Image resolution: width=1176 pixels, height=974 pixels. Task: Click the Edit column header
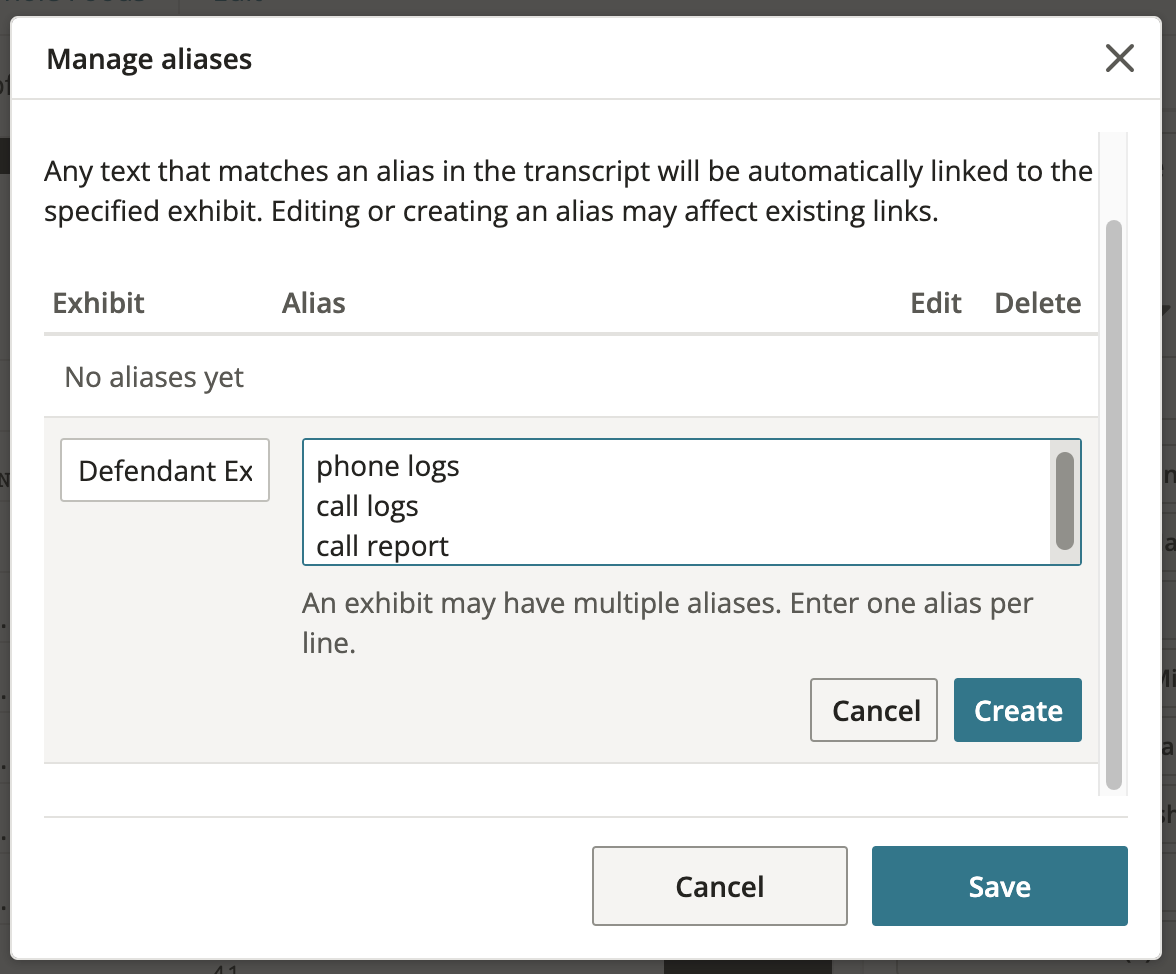click(935, 303)
